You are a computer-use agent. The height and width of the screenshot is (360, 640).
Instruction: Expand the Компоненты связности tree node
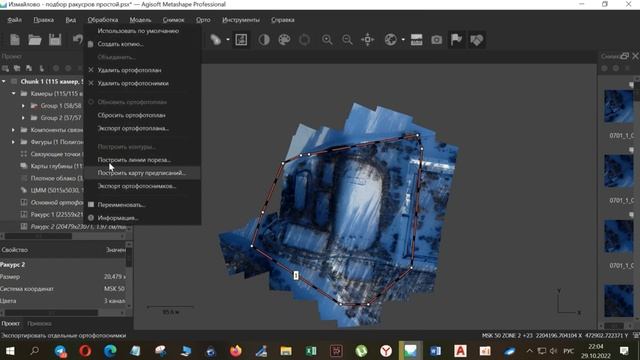click(x=13, y=130)
